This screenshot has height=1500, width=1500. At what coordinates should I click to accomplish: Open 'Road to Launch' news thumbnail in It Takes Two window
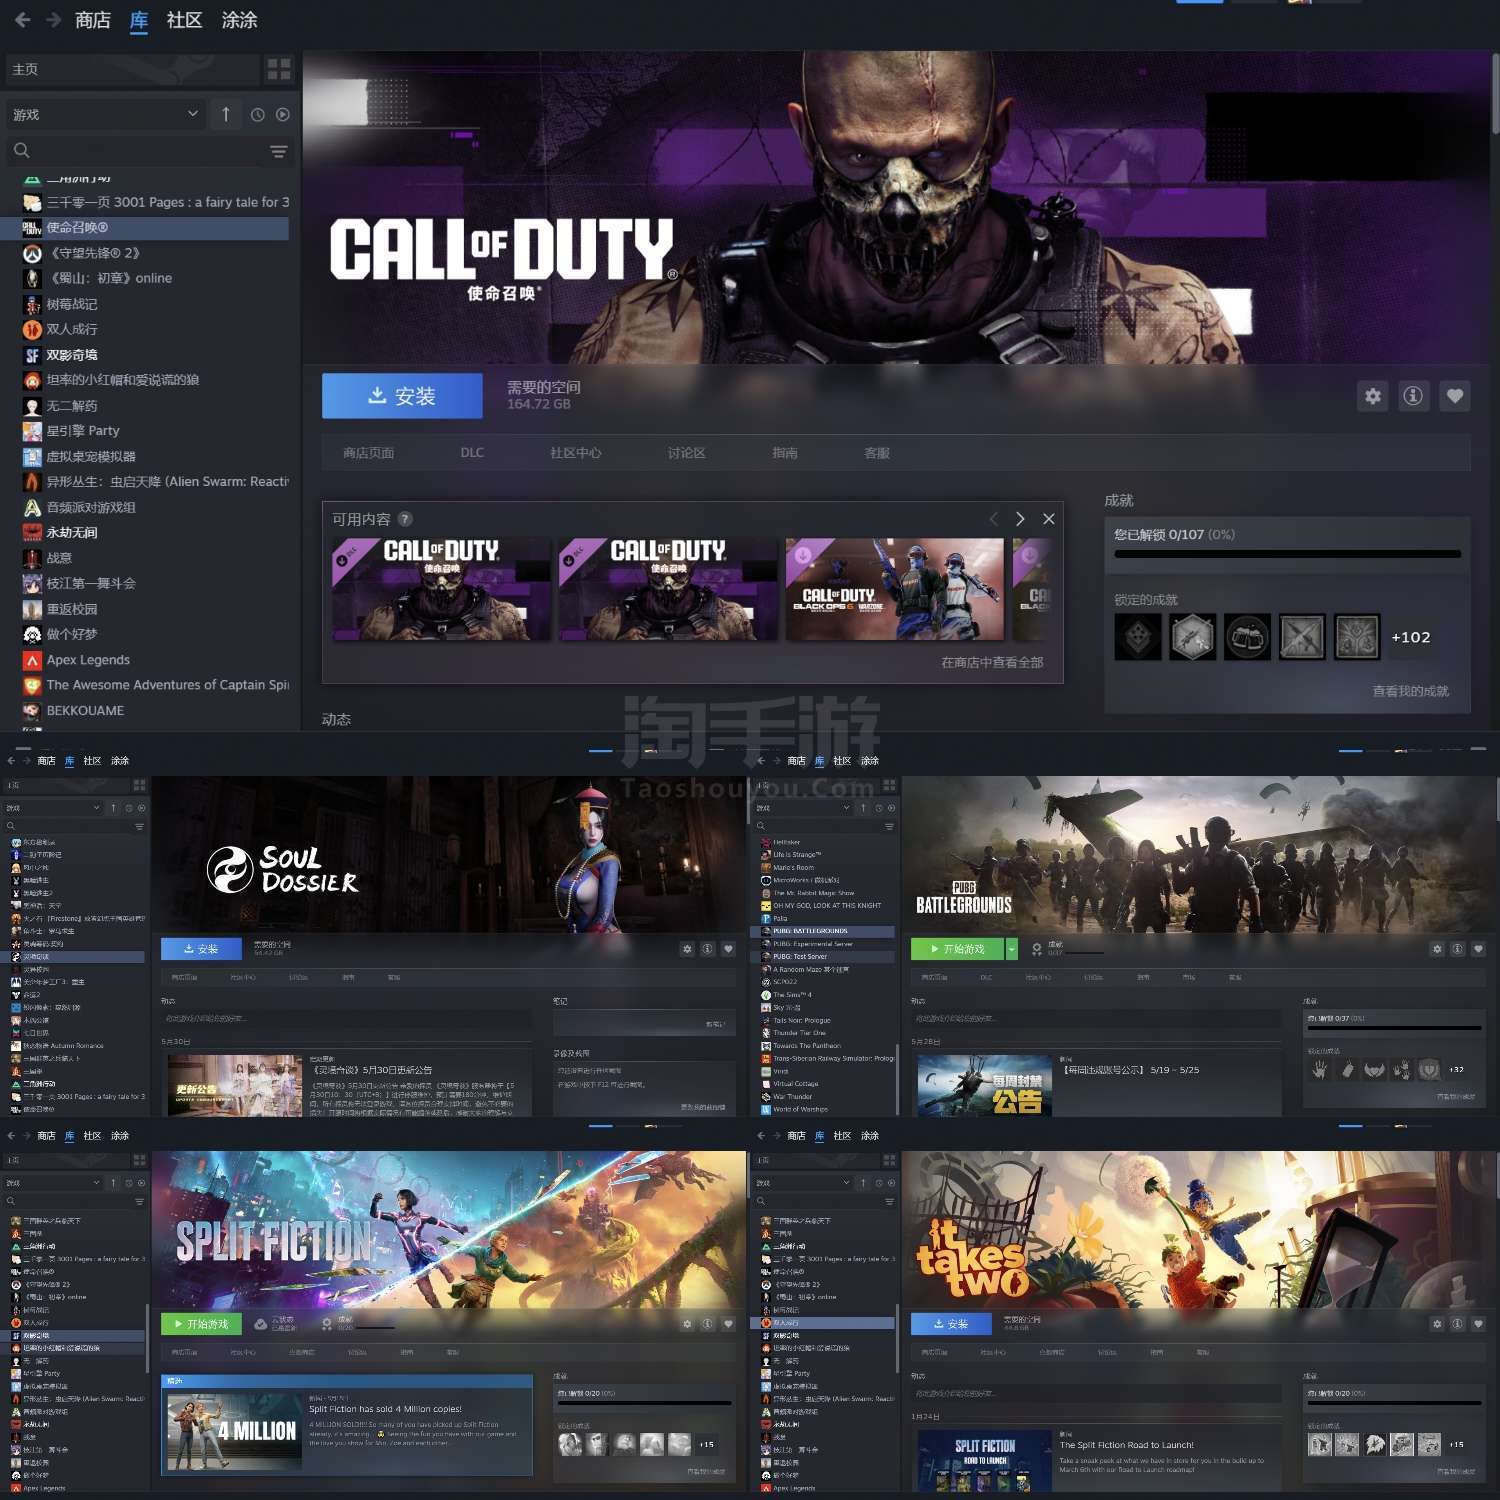click(984, 1461)
